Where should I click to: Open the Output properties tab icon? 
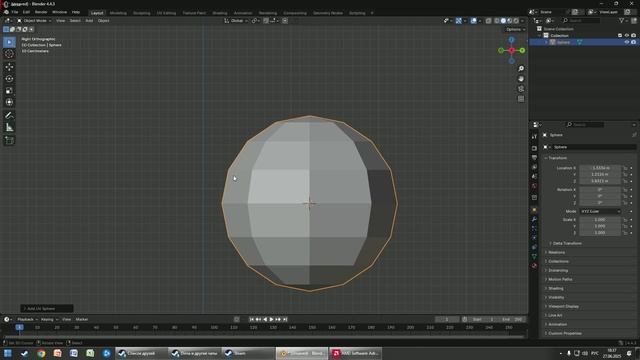(x=534, y=158)
